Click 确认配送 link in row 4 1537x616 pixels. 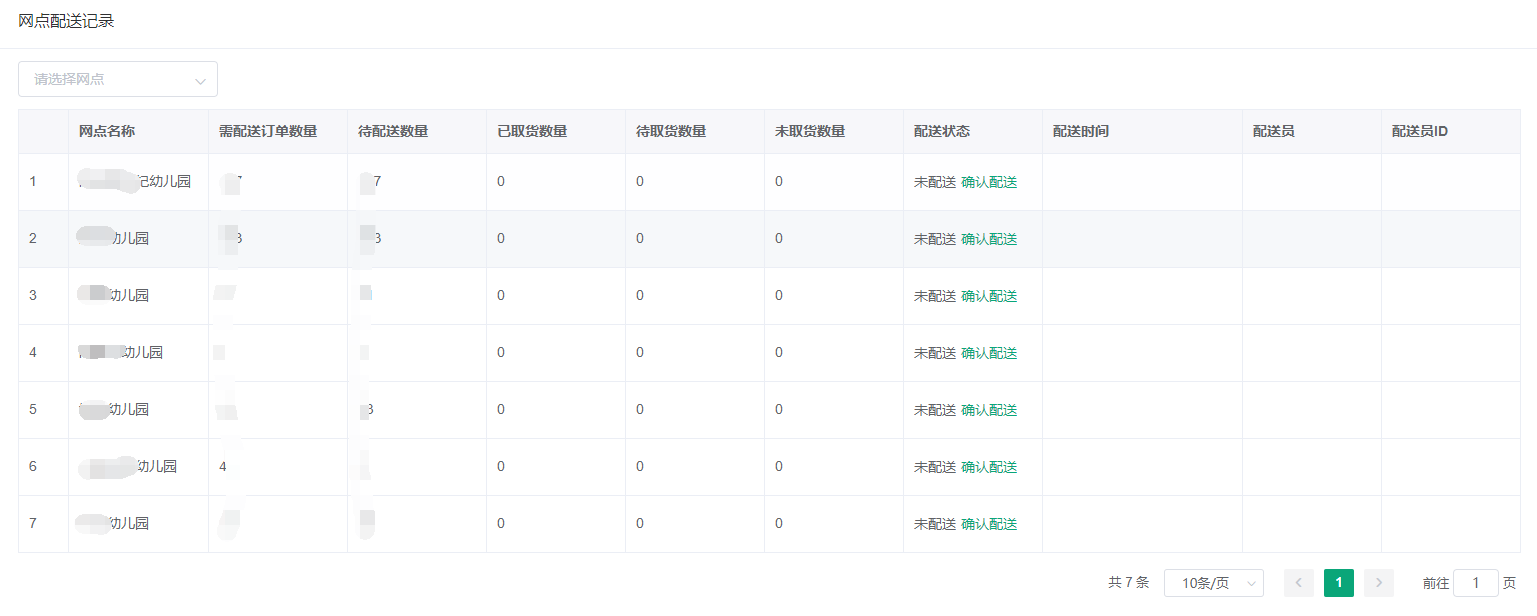click(x=989, y=353)
